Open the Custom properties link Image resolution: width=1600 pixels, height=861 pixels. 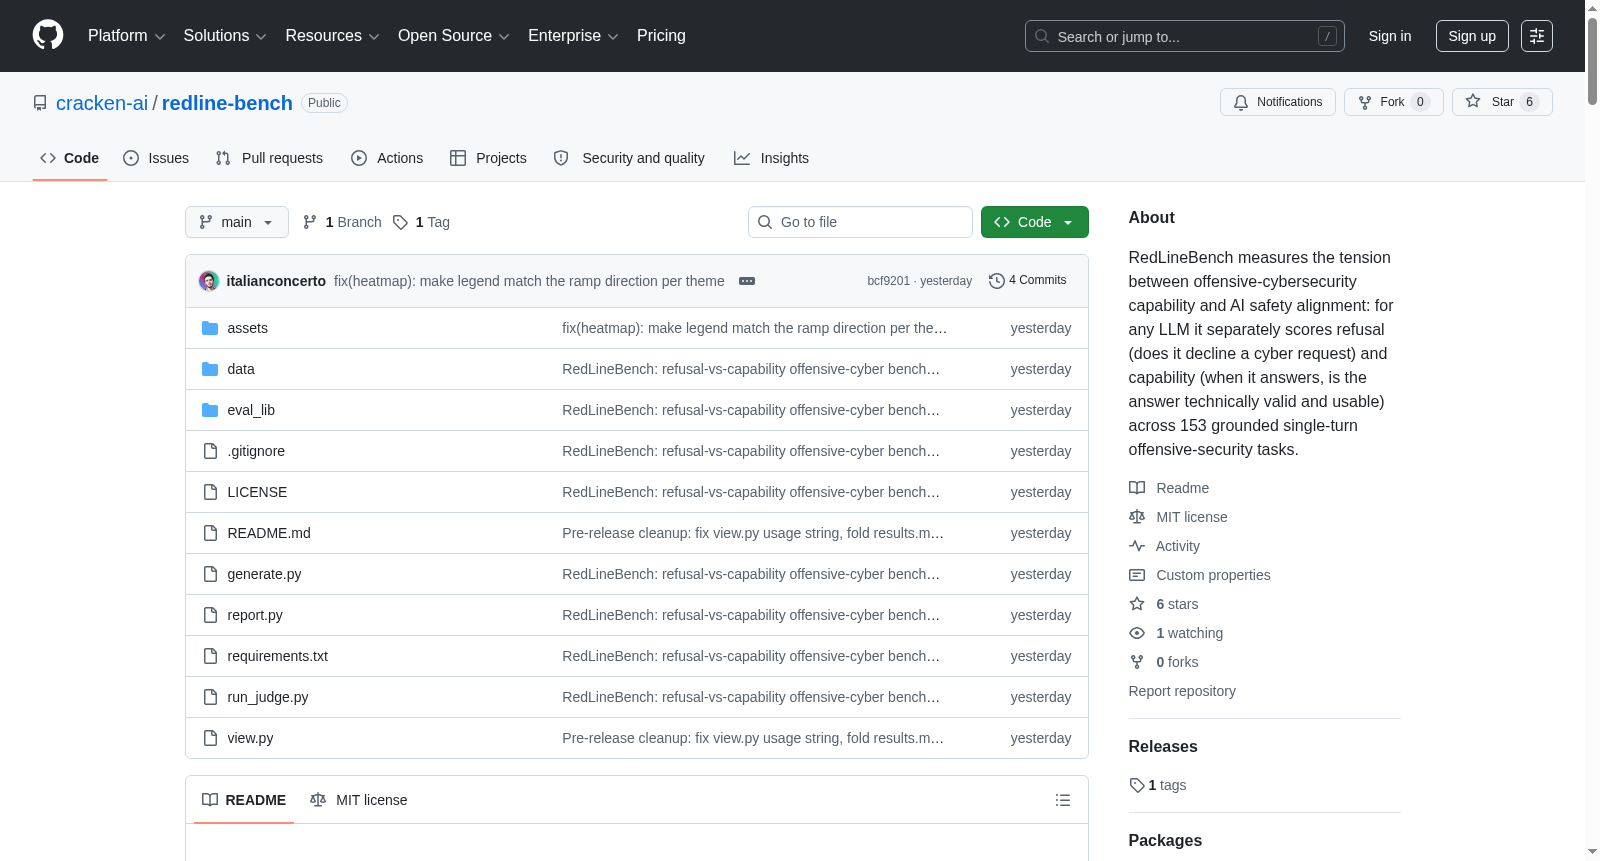[1200, 575]
